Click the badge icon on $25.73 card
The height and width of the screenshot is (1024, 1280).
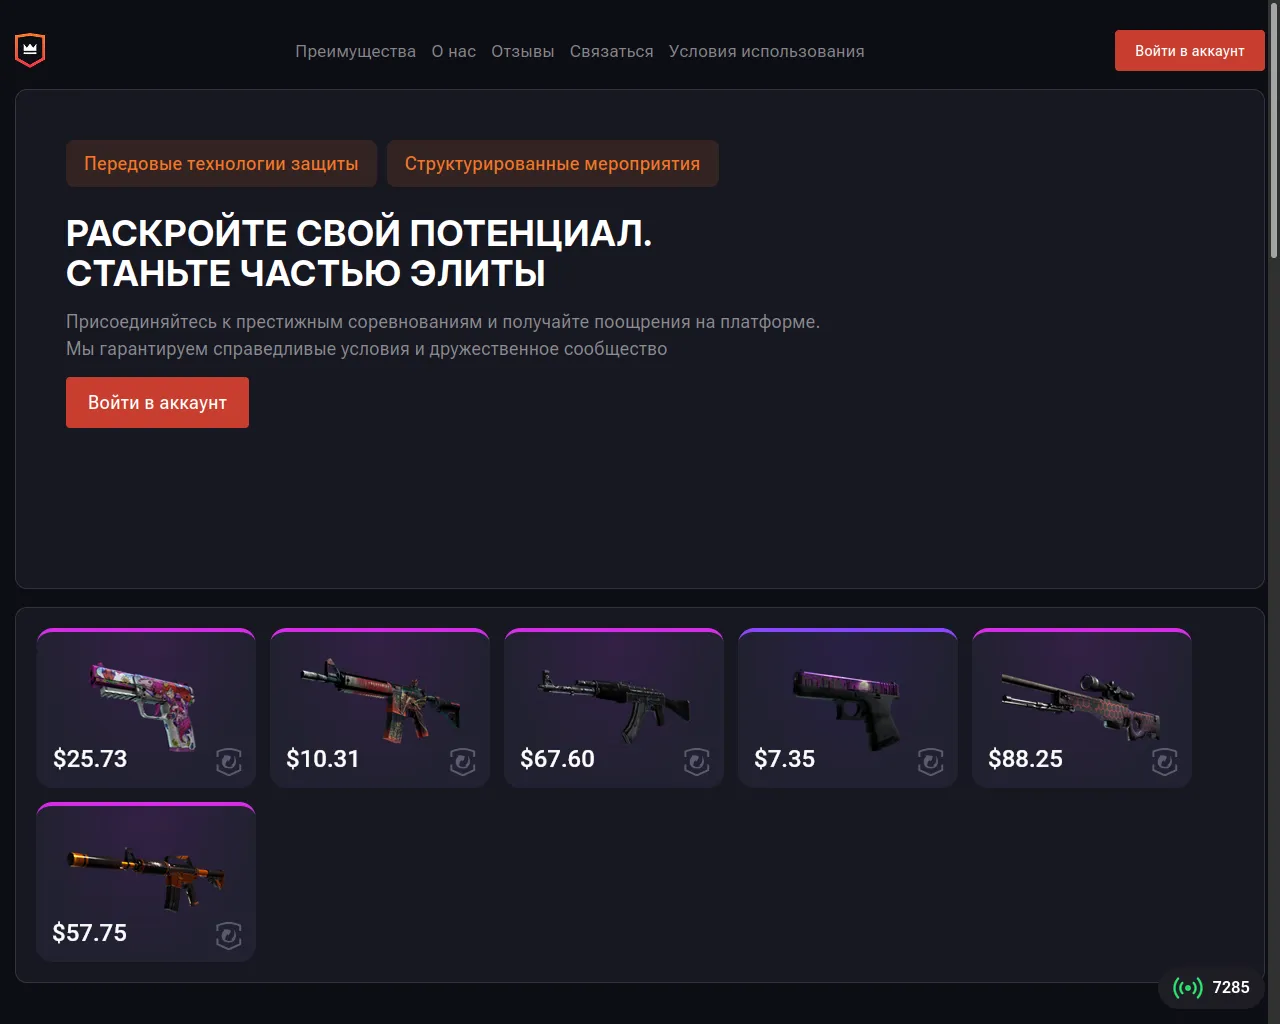(x=229, y=762)
